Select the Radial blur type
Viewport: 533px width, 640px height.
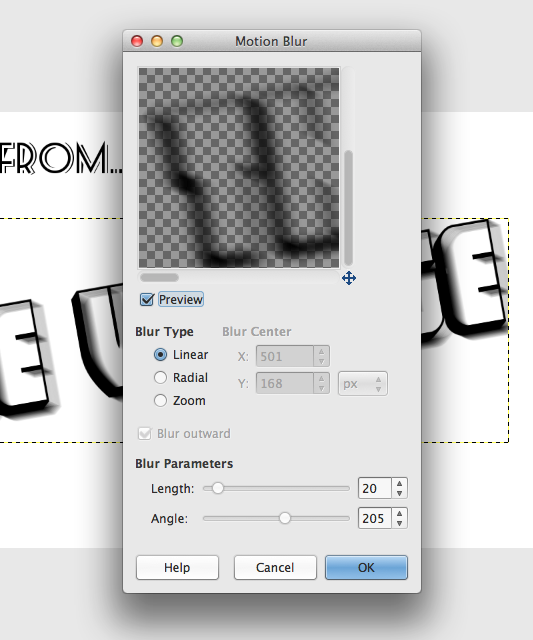click(160, 378)
